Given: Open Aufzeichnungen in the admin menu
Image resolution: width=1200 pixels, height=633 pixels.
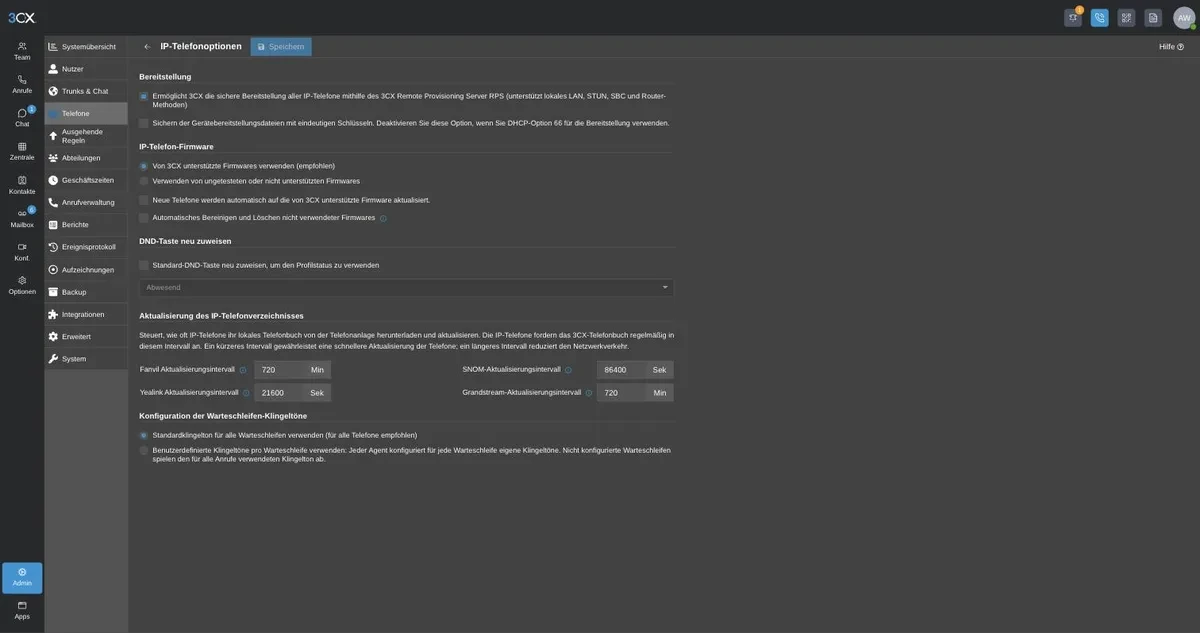Looking at the screenshot, I should click(86, 270).
